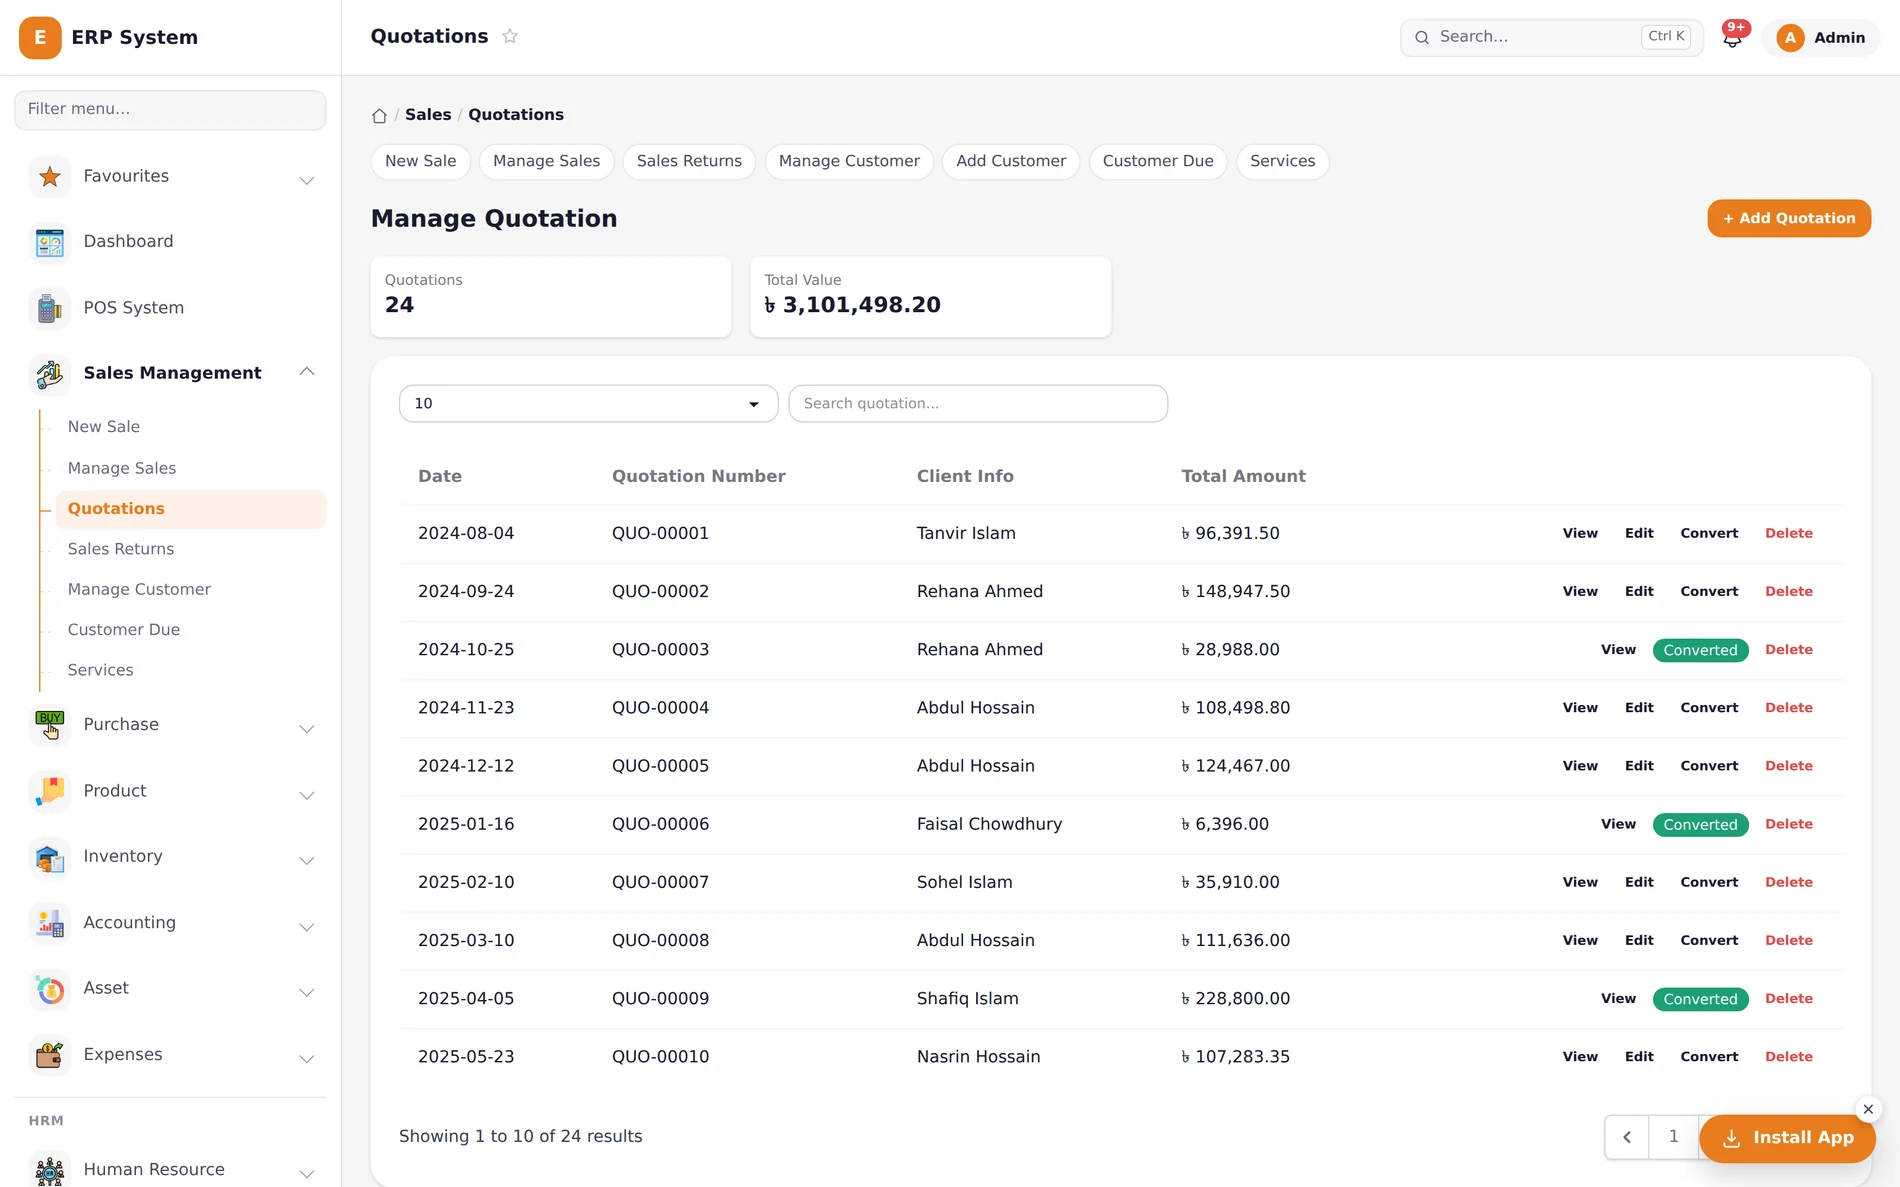Viewport: 1900px width, 1187px height.
Task: Expand the Purchase menu chevron
Action: pos(307,729)
